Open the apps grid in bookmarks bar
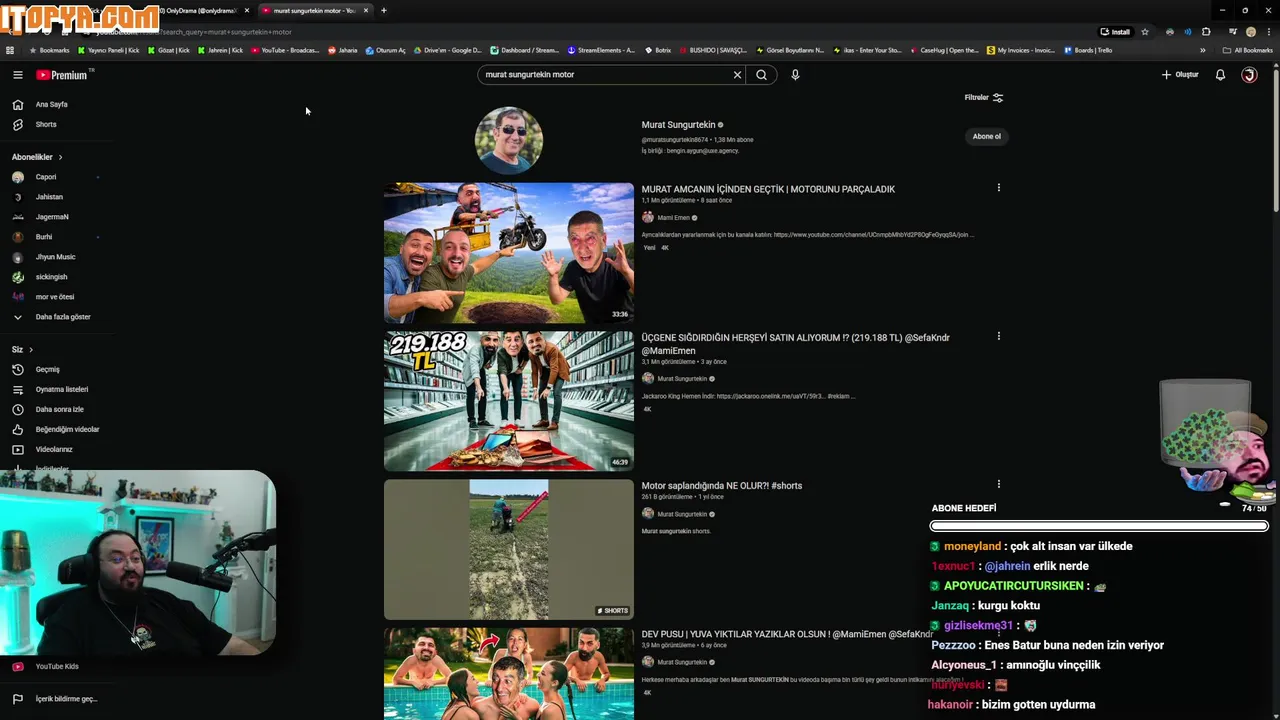1280x720 pixels. (10, 50)
